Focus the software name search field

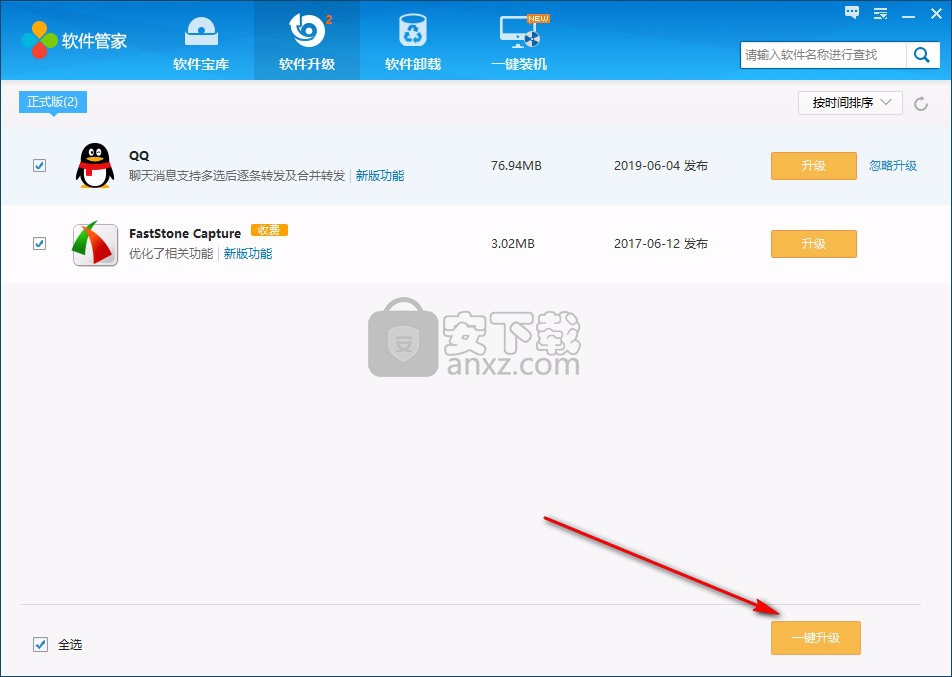tap(823, 55)
